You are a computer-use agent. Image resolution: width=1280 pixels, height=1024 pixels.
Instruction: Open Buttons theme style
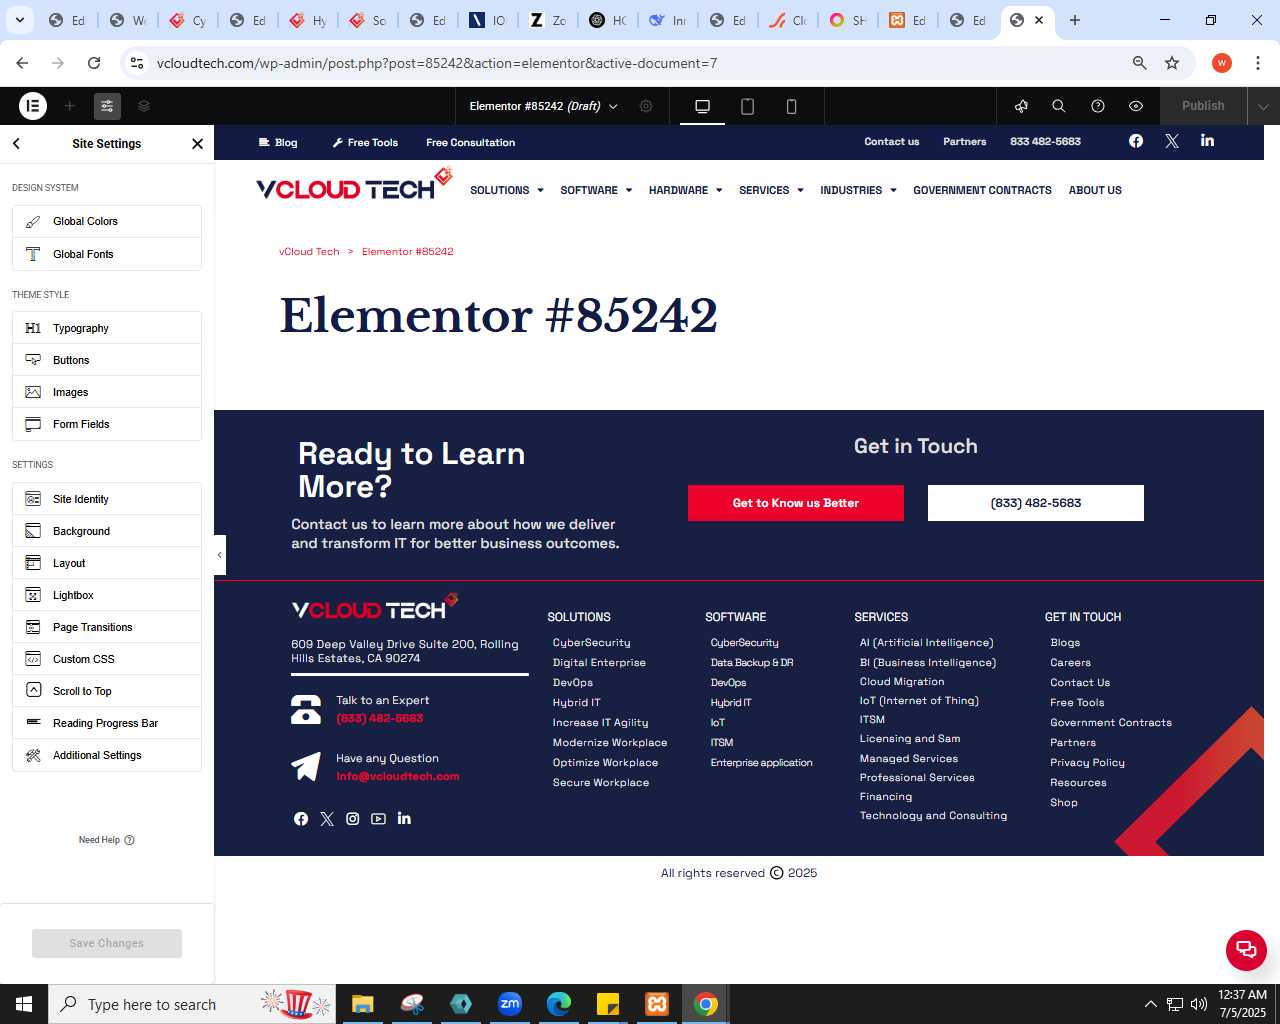coord(107,360)
